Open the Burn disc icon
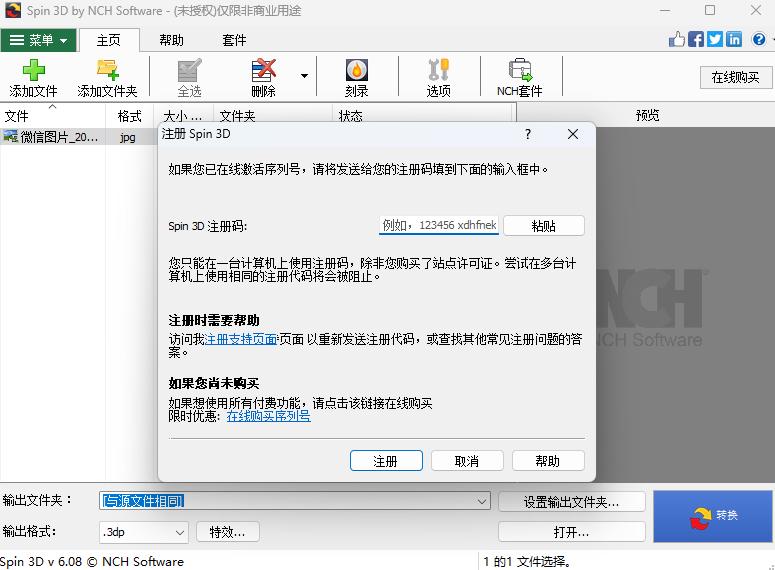This screenshot has width=775, height=570. [x=356, y=70]
